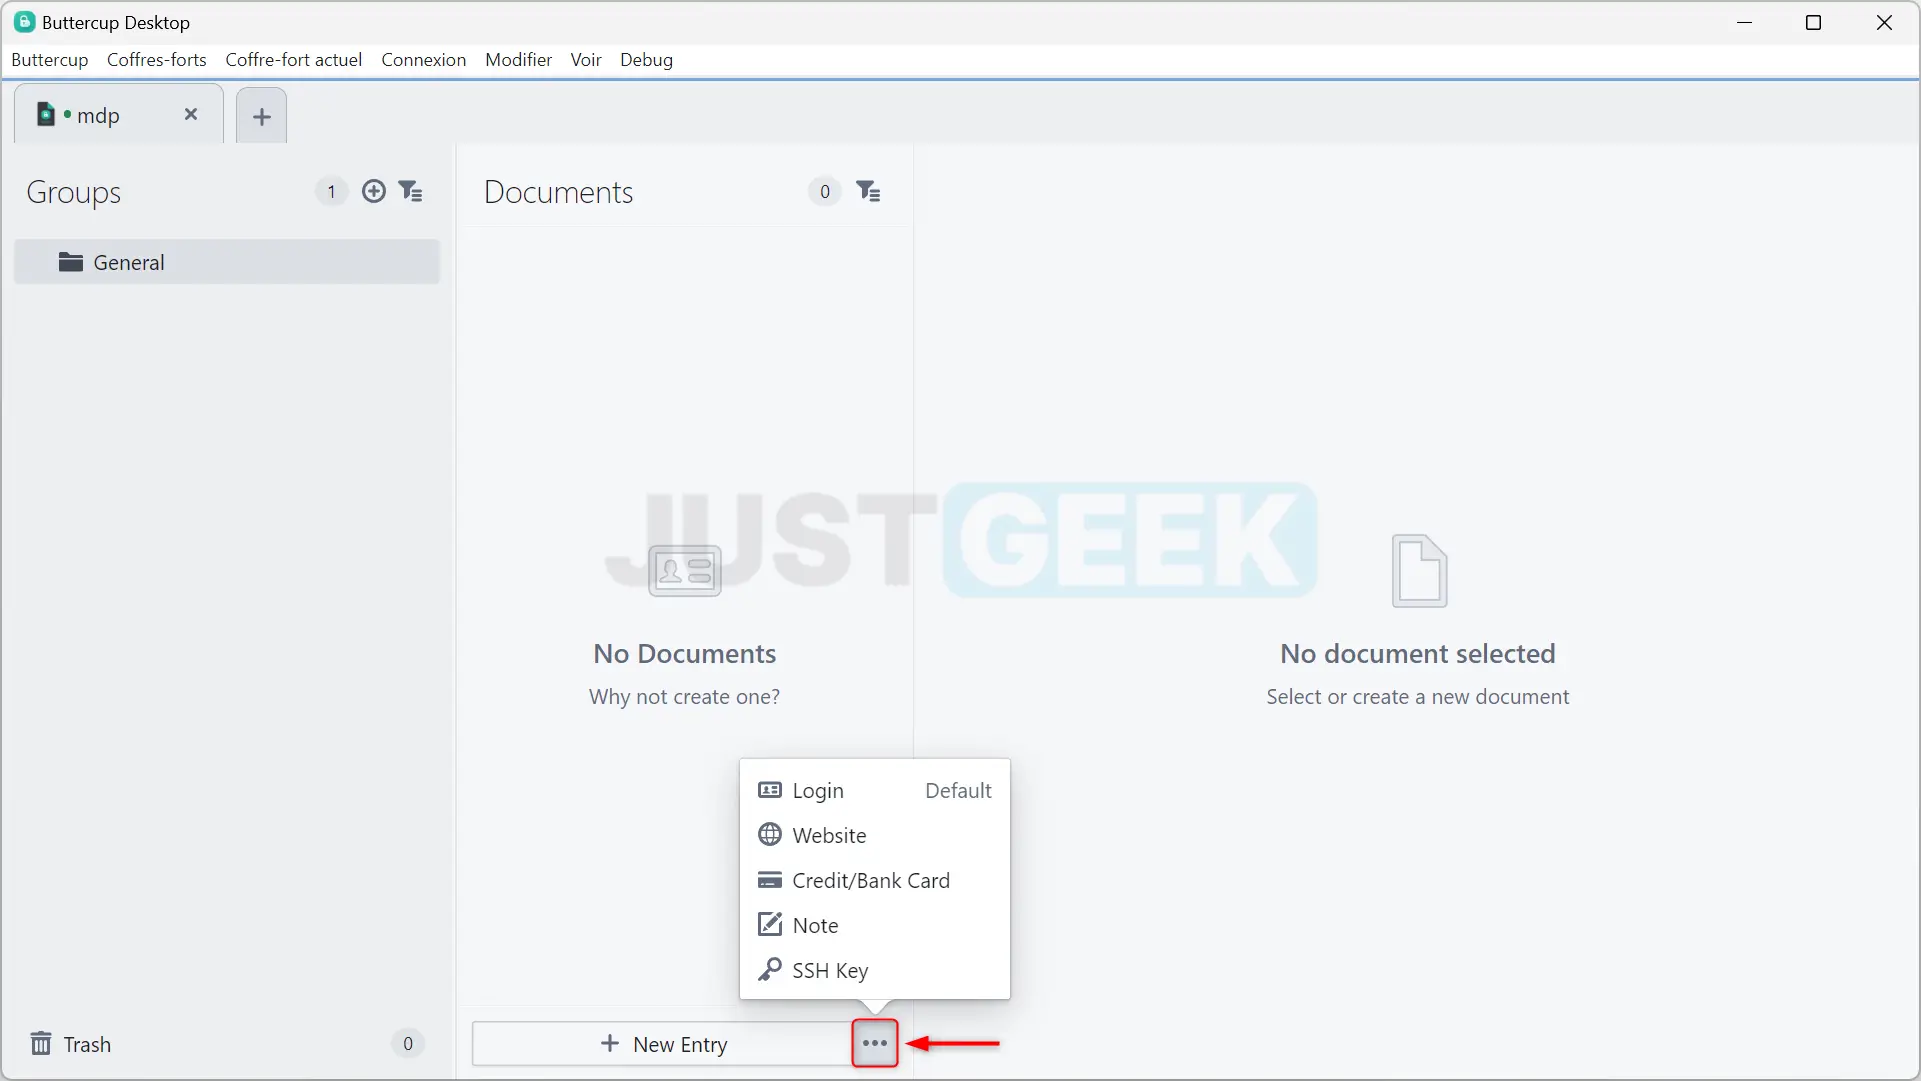This screenshot has width=1921, height=1081.
Task: Click the Documents count badge 0
Action: click(824, 191)
